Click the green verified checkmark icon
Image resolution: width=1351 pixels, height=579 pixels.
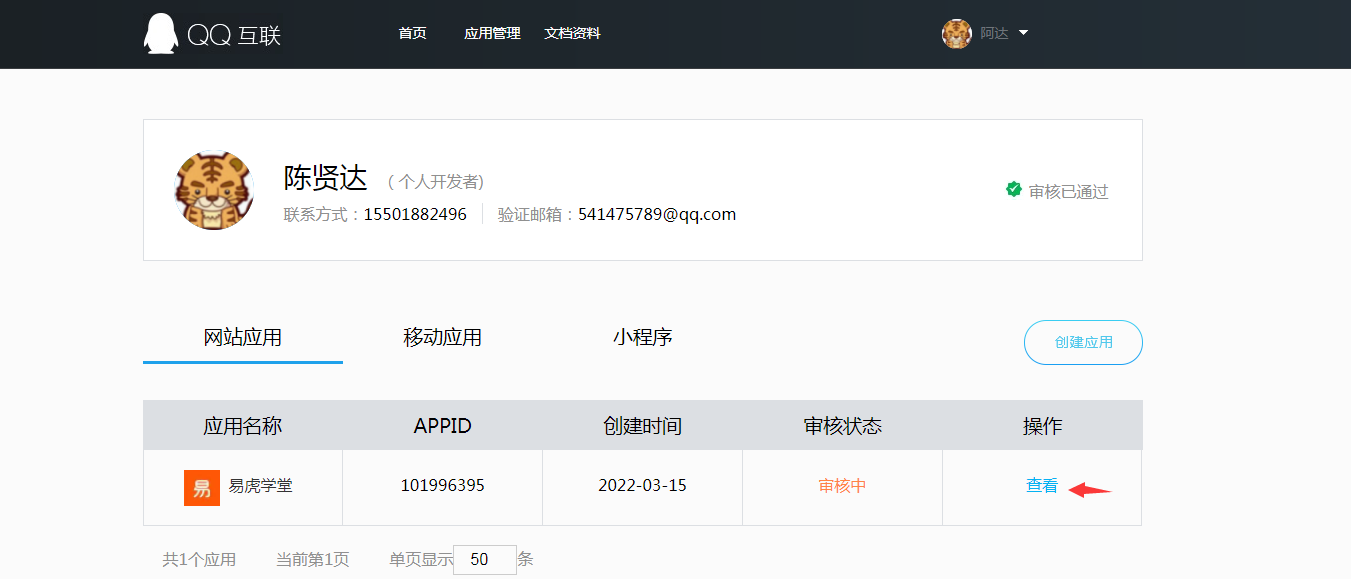1014,190
